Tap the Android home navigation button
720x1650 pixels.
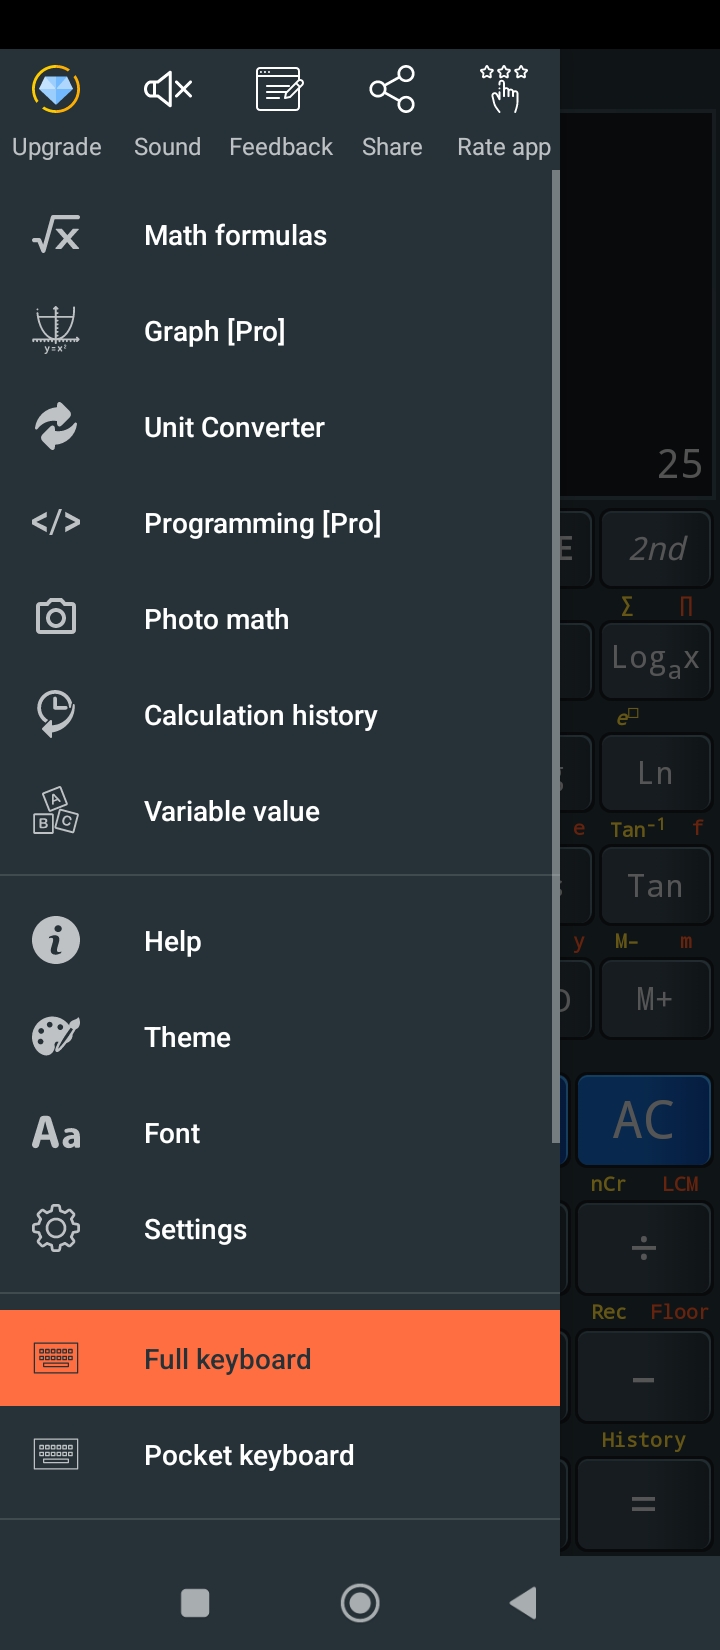360,1603
